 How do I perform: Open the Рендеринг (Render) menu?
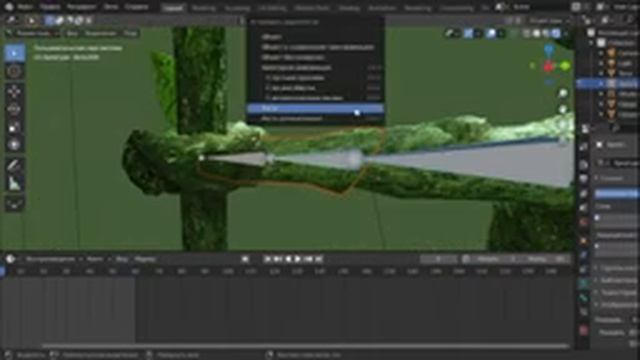coord(82,7)
